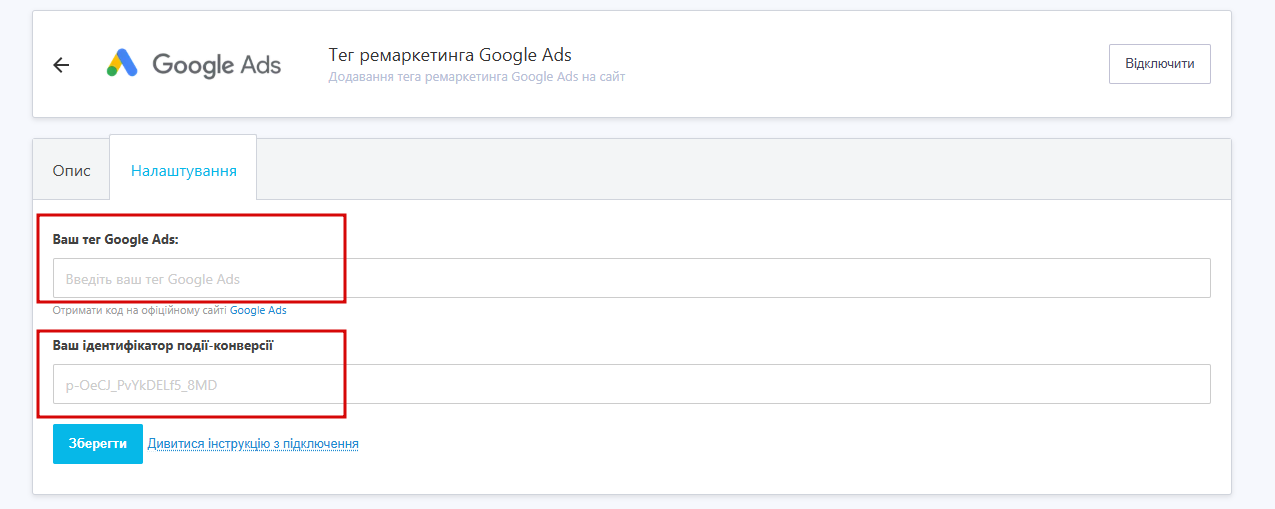Screen dimensions: 1275x509
Task: Select the Налаштування tab
Action: point(183,171)
